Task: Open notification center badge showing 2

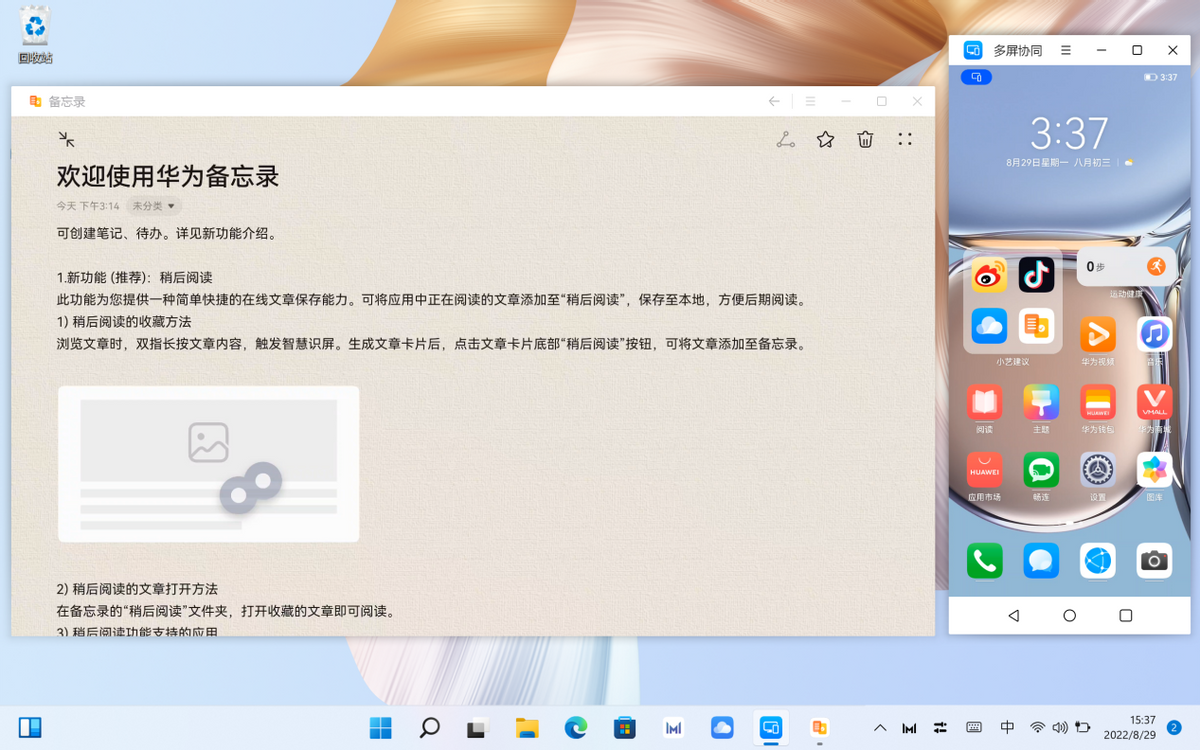Action: [1174, 728]
